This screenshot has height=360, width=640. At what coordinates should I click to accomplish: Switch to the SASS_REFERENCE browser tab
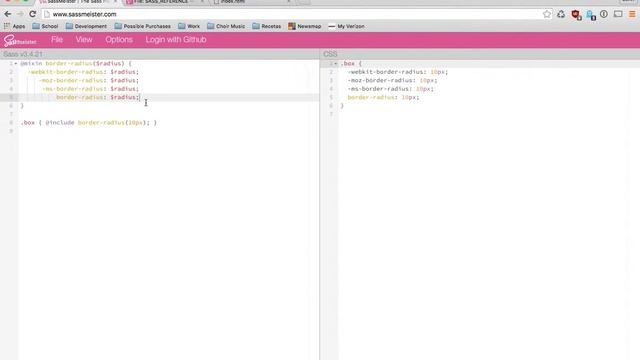pos(165,2)
